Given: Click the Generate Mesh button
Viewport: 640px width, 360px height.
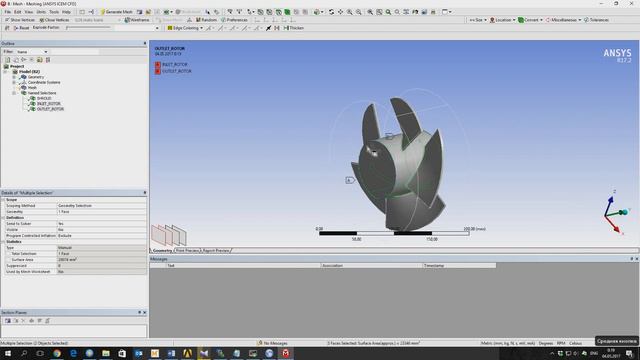Looking at the screenshot, I should pyautogui.click(x=116, y=12).
